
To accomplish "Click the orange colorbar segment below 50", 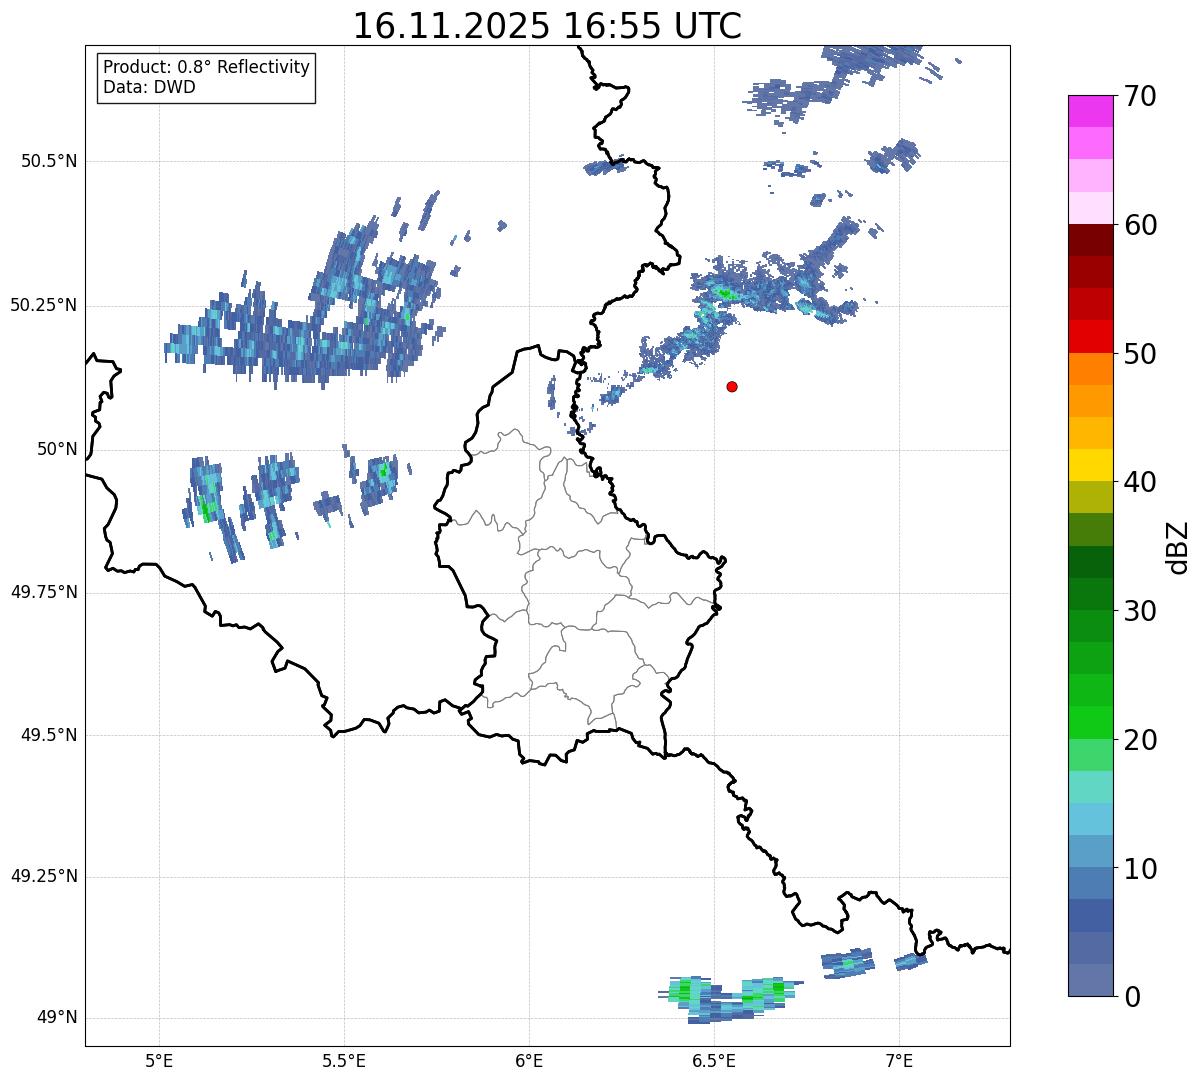I will pos(1090,369).
